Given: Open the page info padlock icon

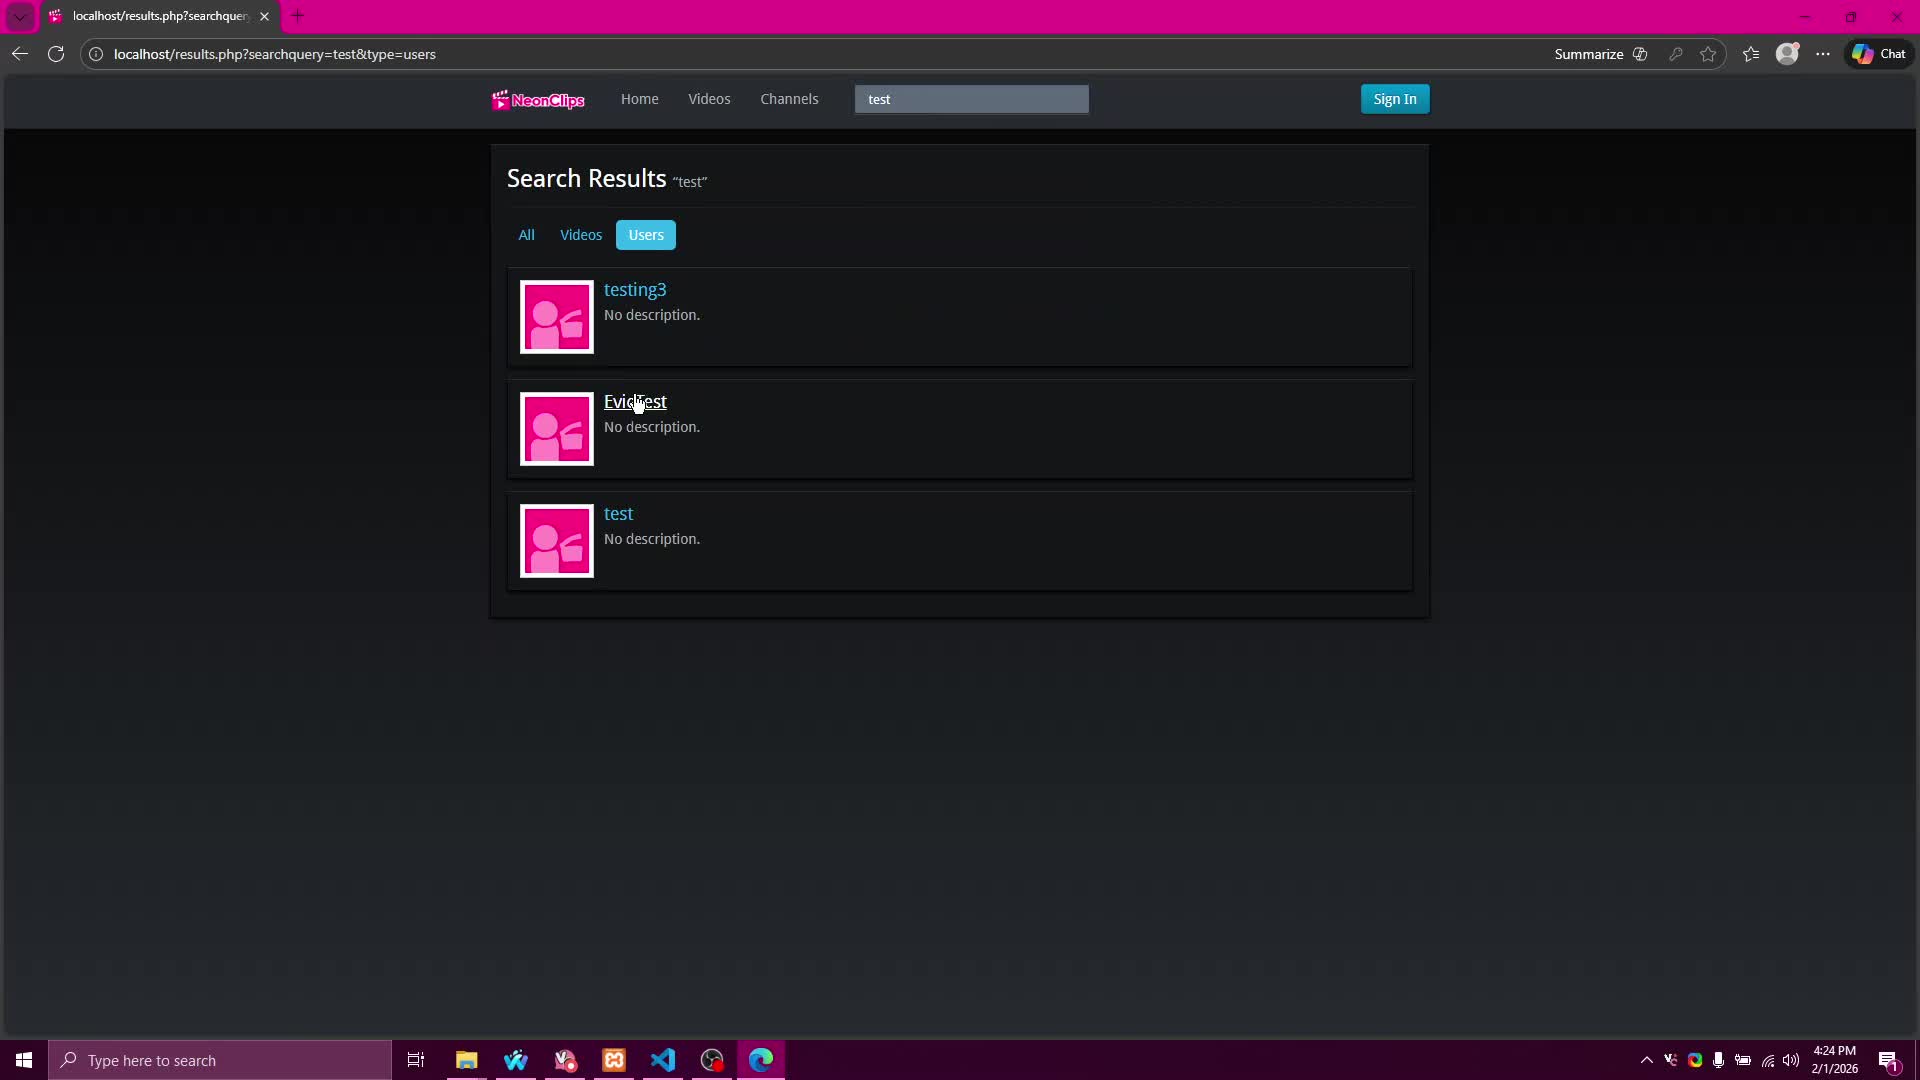Looking at the screenshot, I should click(x=95, y=54).
